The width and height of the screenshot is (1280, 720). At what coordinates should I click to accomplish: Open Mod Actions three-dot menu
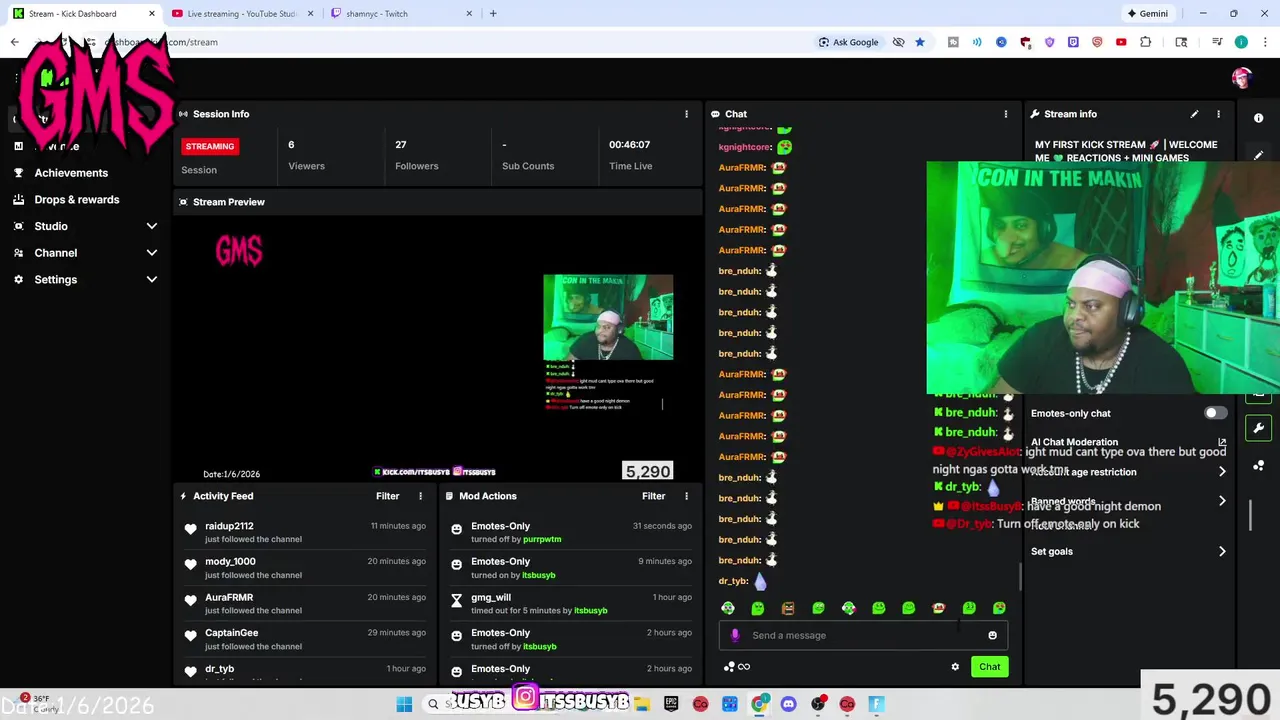point(686,496)
